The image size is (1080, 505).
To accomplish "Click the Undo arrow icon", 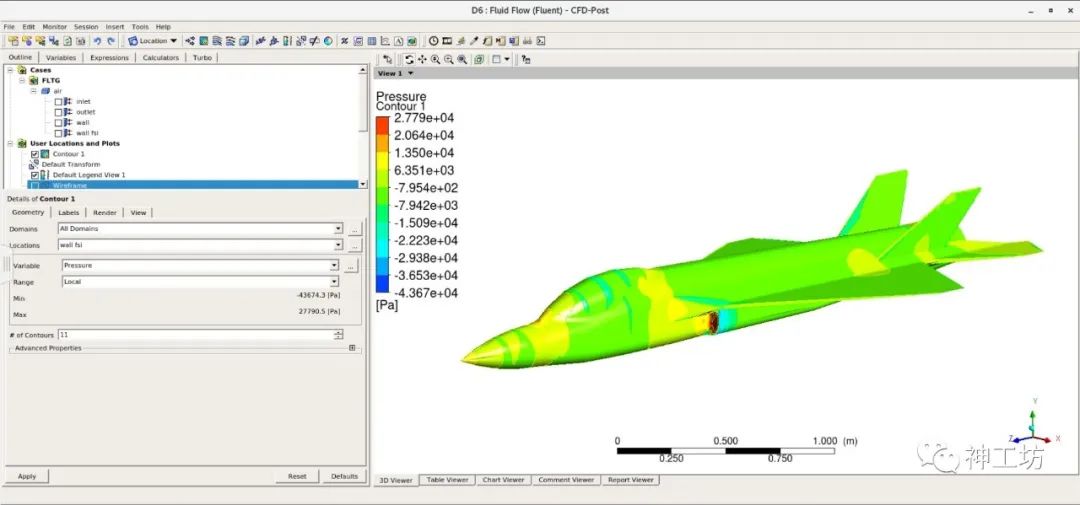I will tap(97, 41).
